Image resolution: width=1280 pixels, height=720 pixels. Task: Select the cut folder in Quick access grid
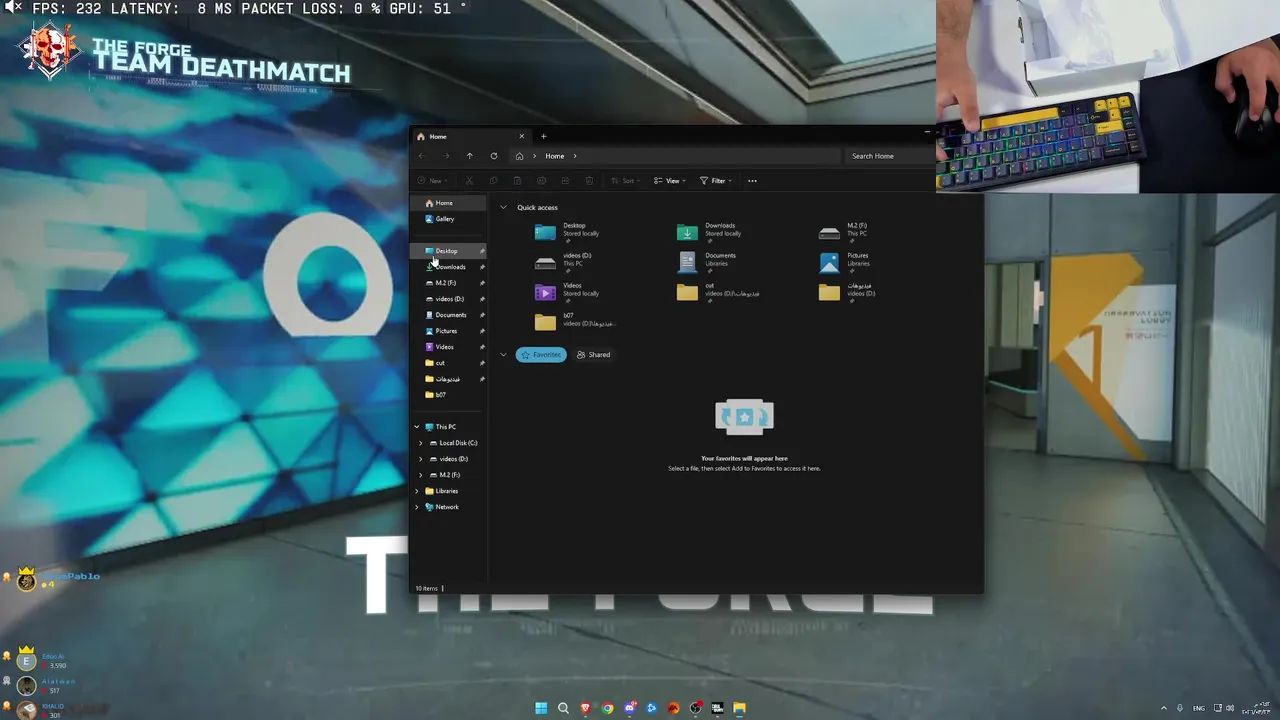pos(718,292)
